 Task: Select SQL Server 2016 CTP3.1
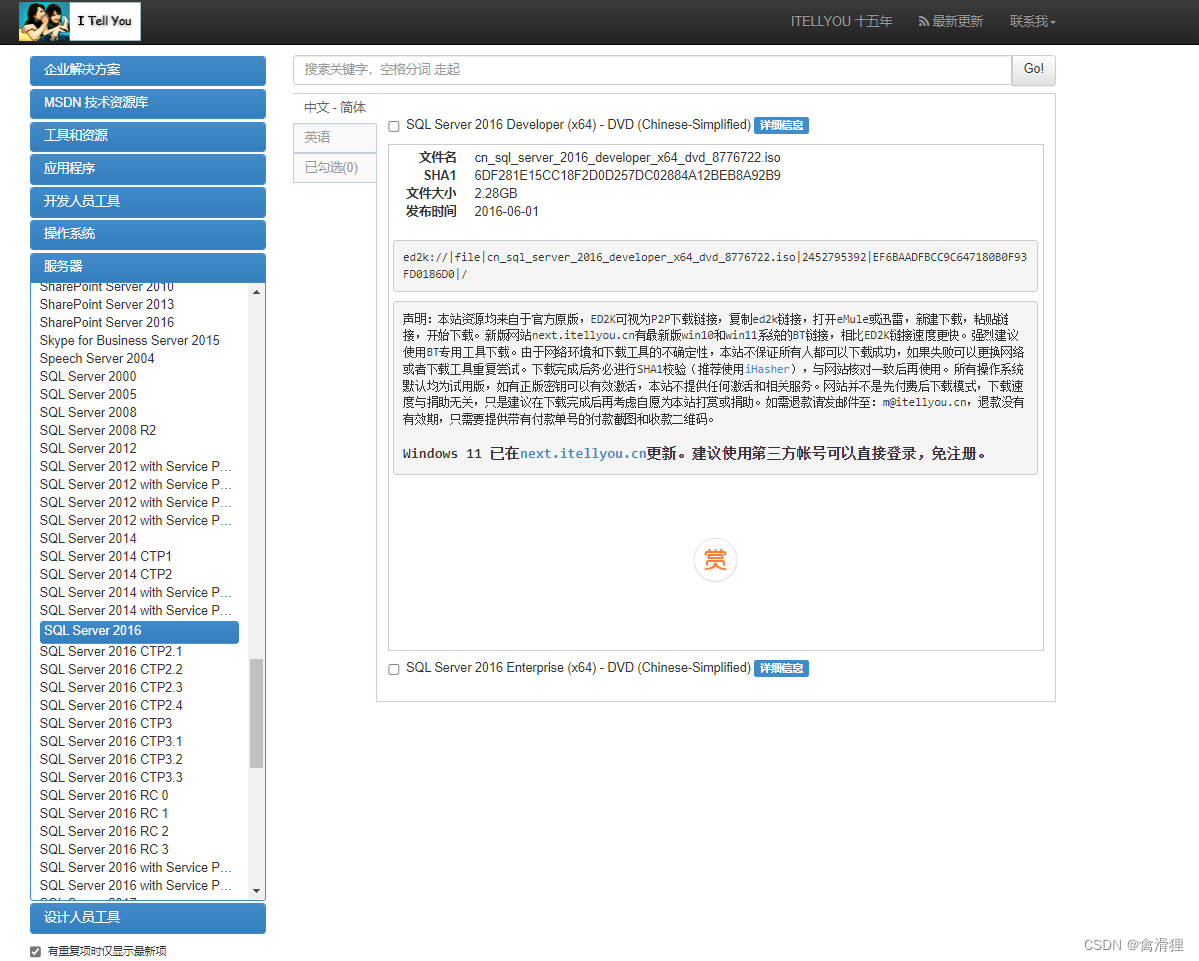111,742
